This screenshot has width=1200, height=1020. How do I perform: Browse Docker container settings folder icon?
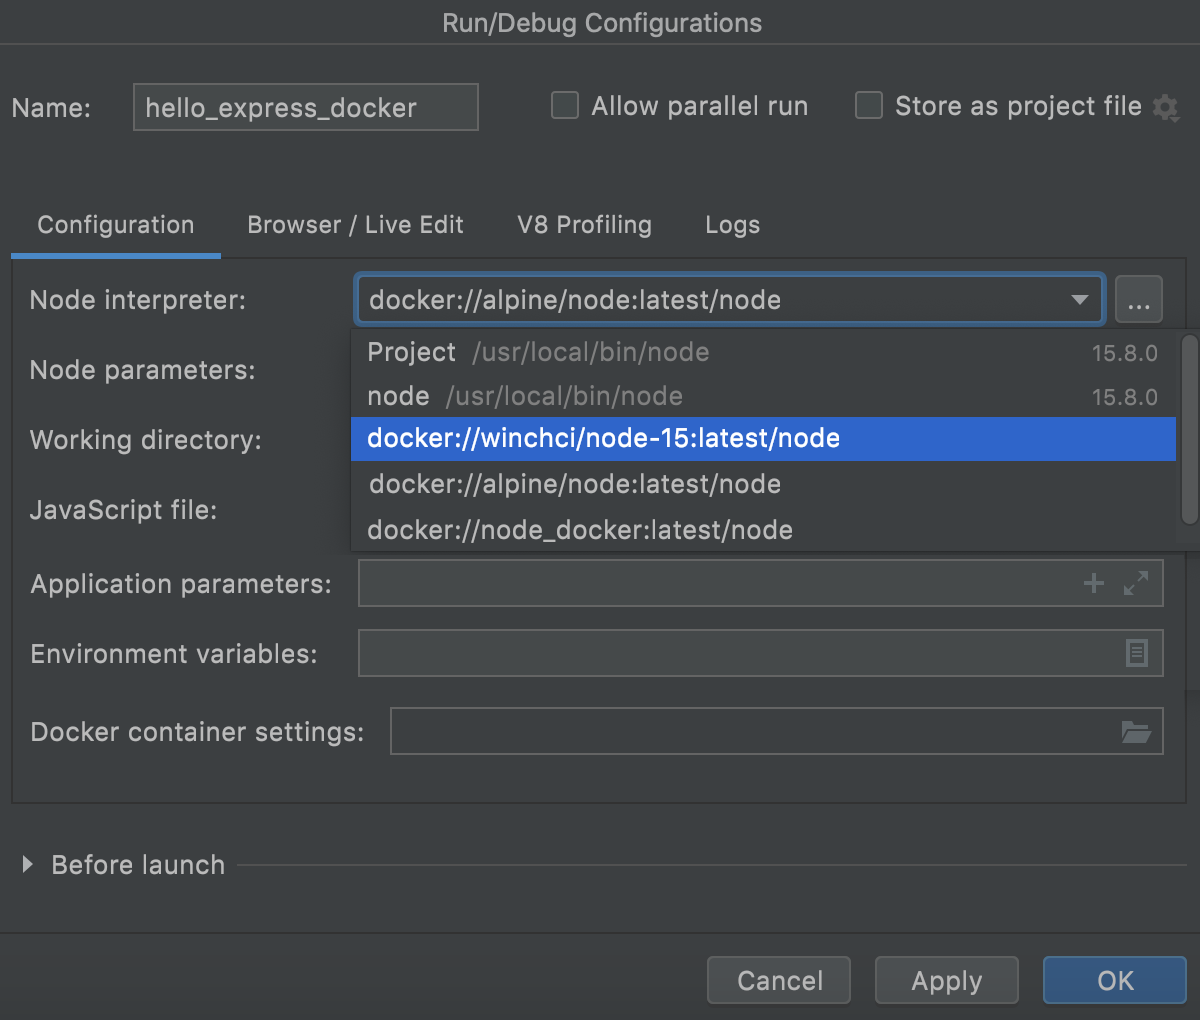click(x=1136, y=732)
